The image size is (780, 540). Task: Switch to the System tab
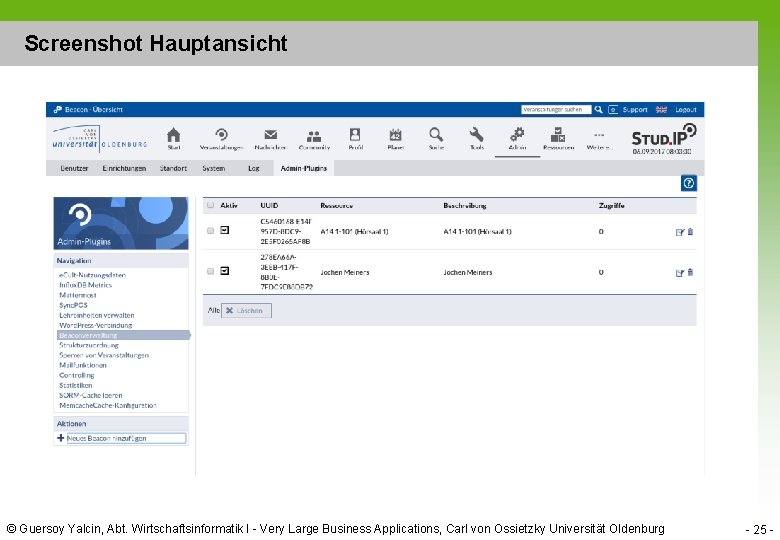213,169
